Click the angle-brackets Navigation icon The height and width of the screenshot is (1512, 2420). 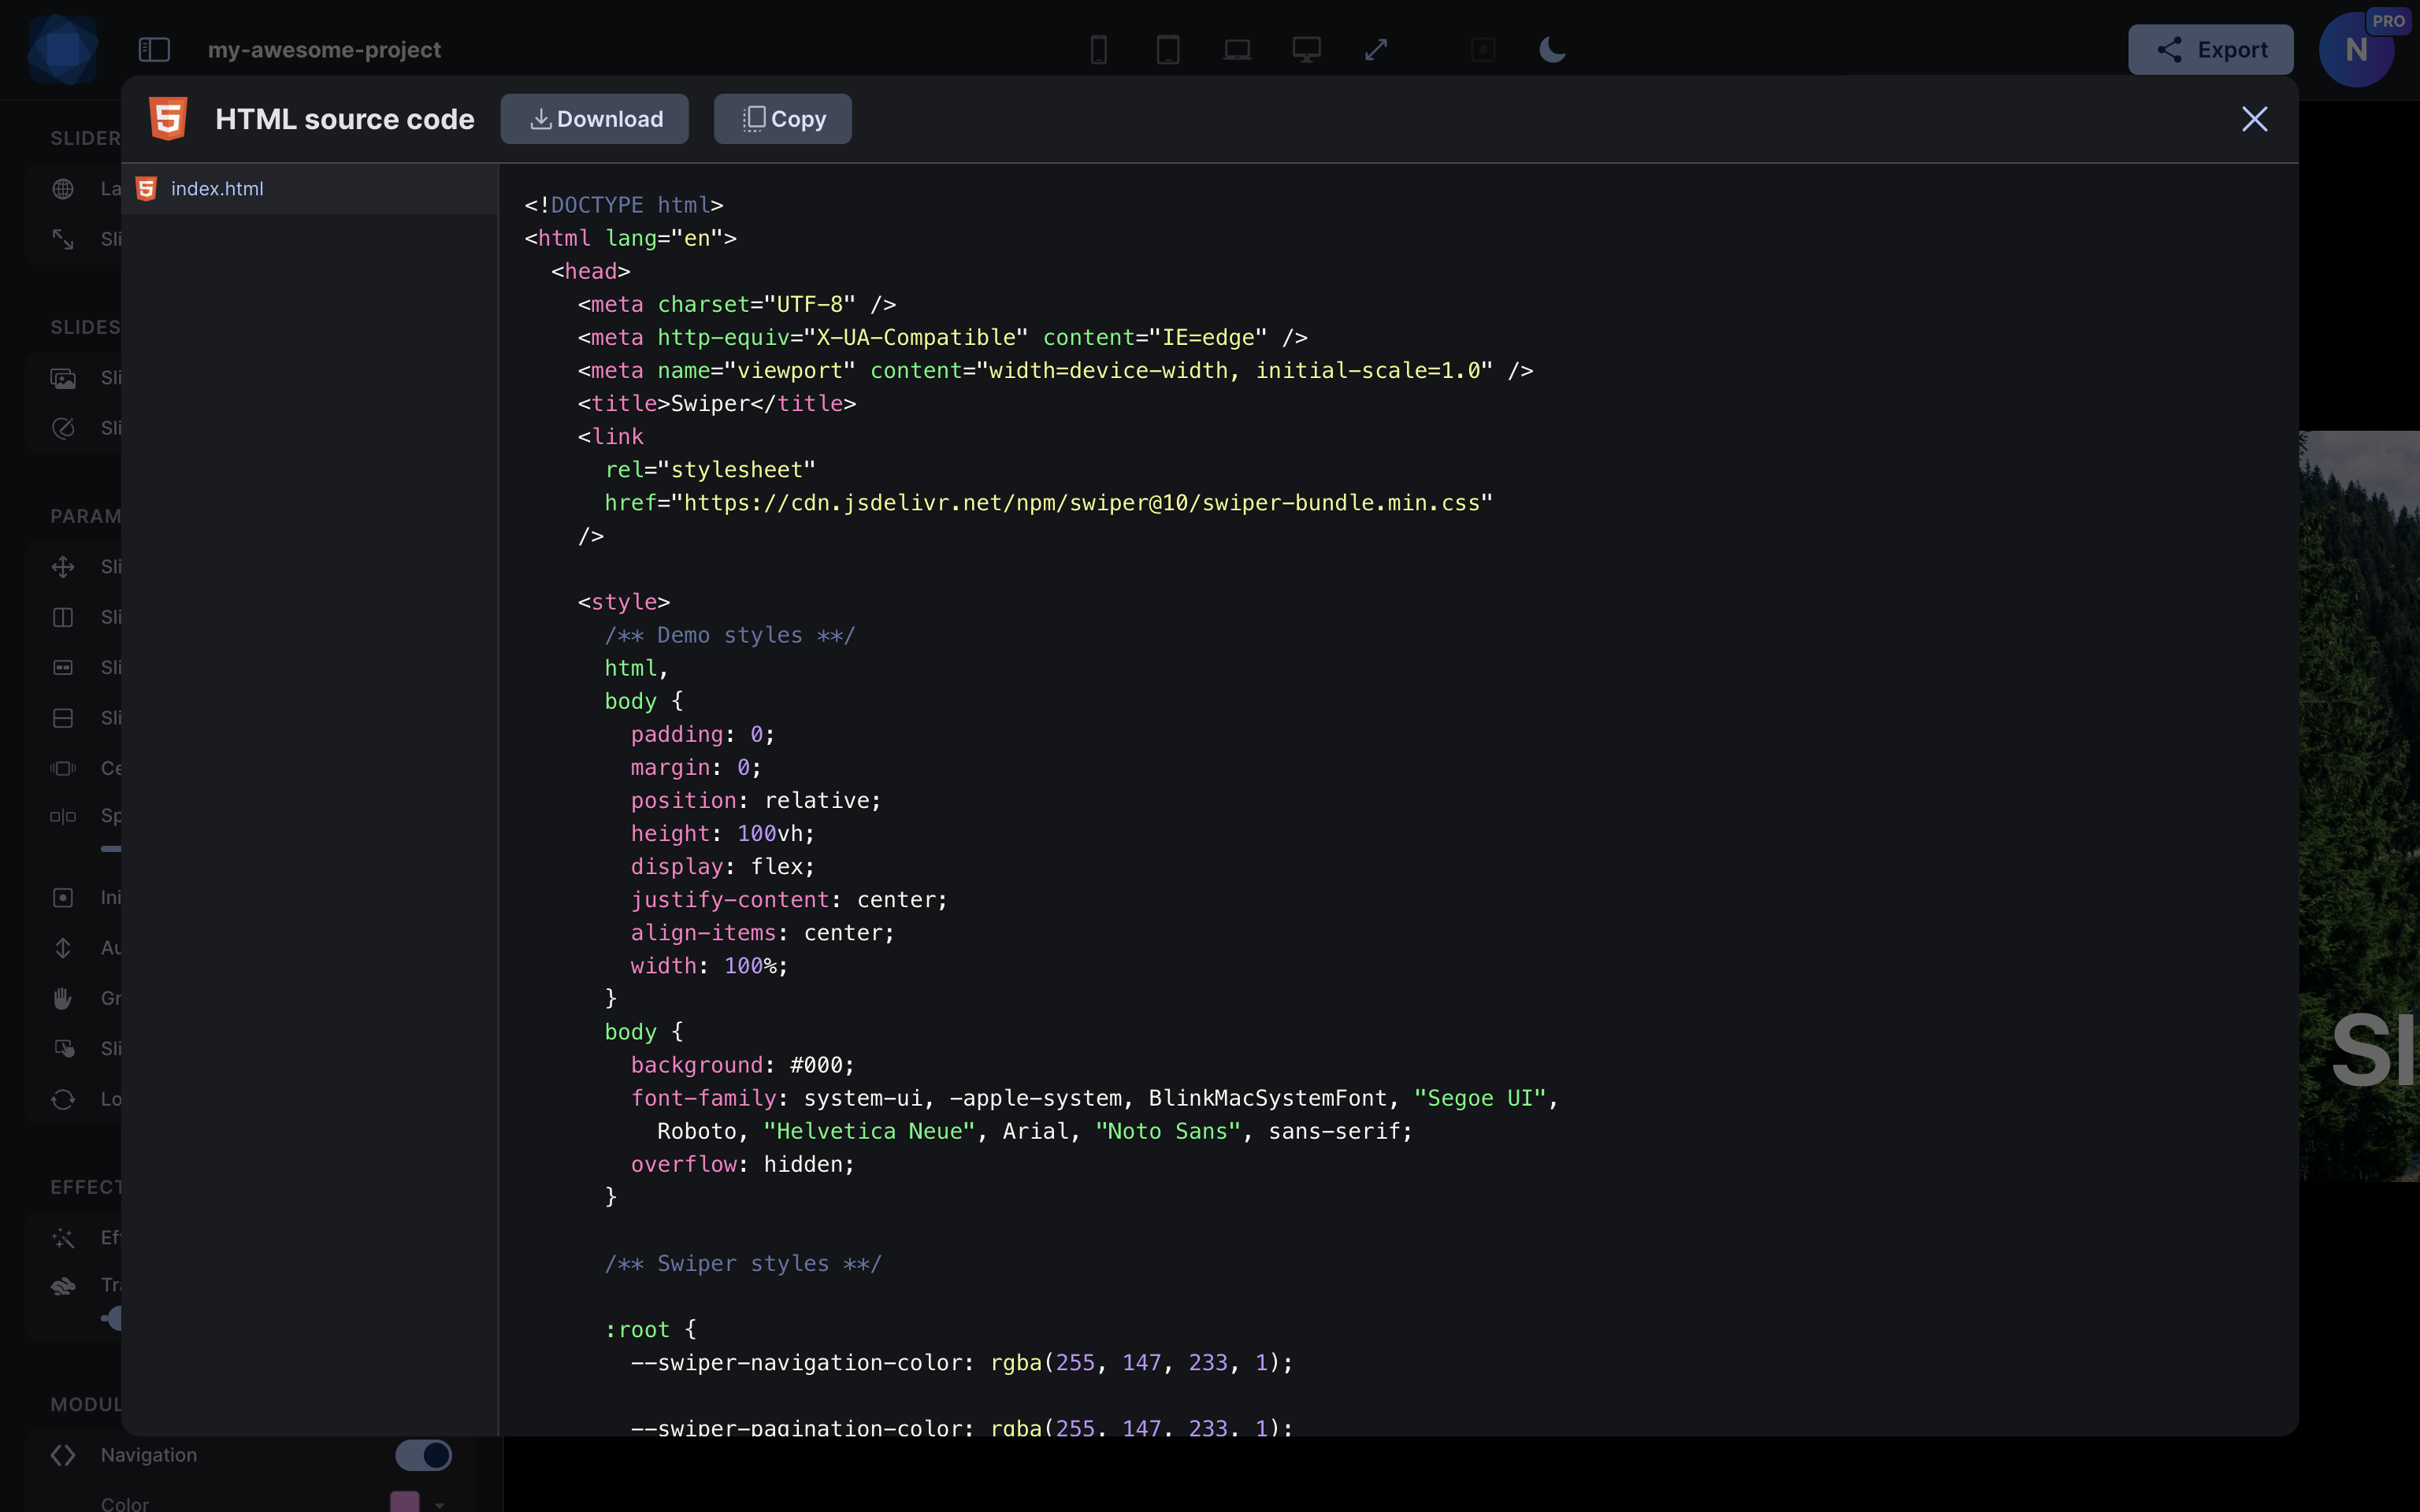(63, 1455)
